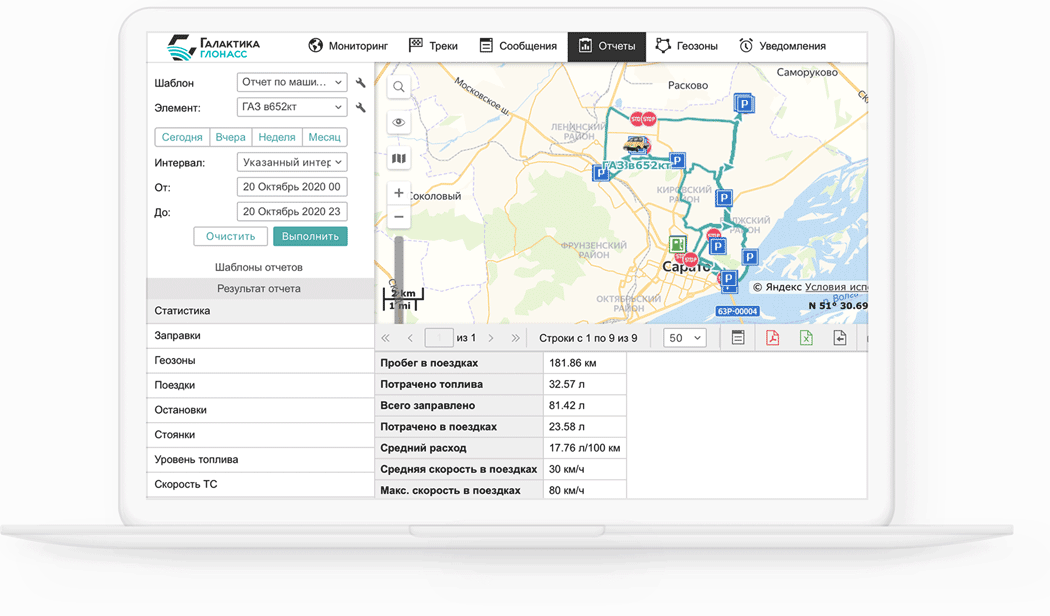
Task: Open the Уведомления tab
Action: [781, 46]
